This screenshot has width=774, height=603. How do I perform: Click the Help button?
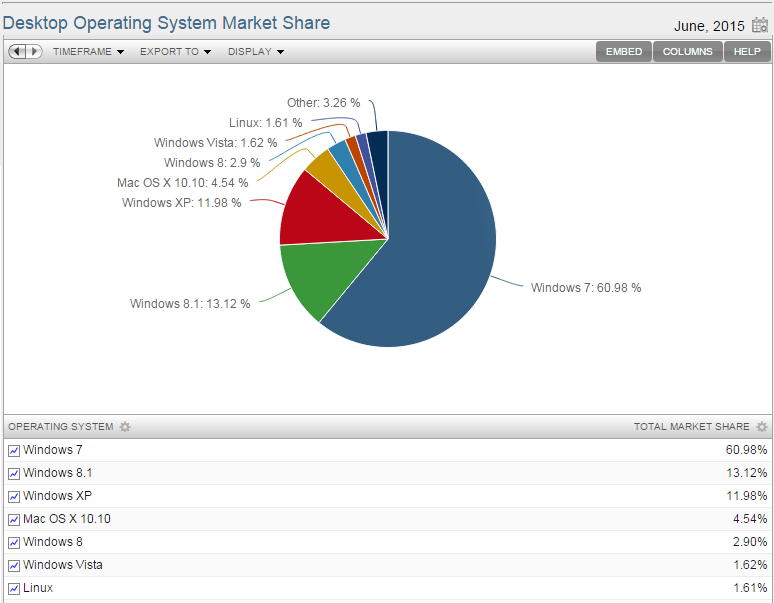747,52
